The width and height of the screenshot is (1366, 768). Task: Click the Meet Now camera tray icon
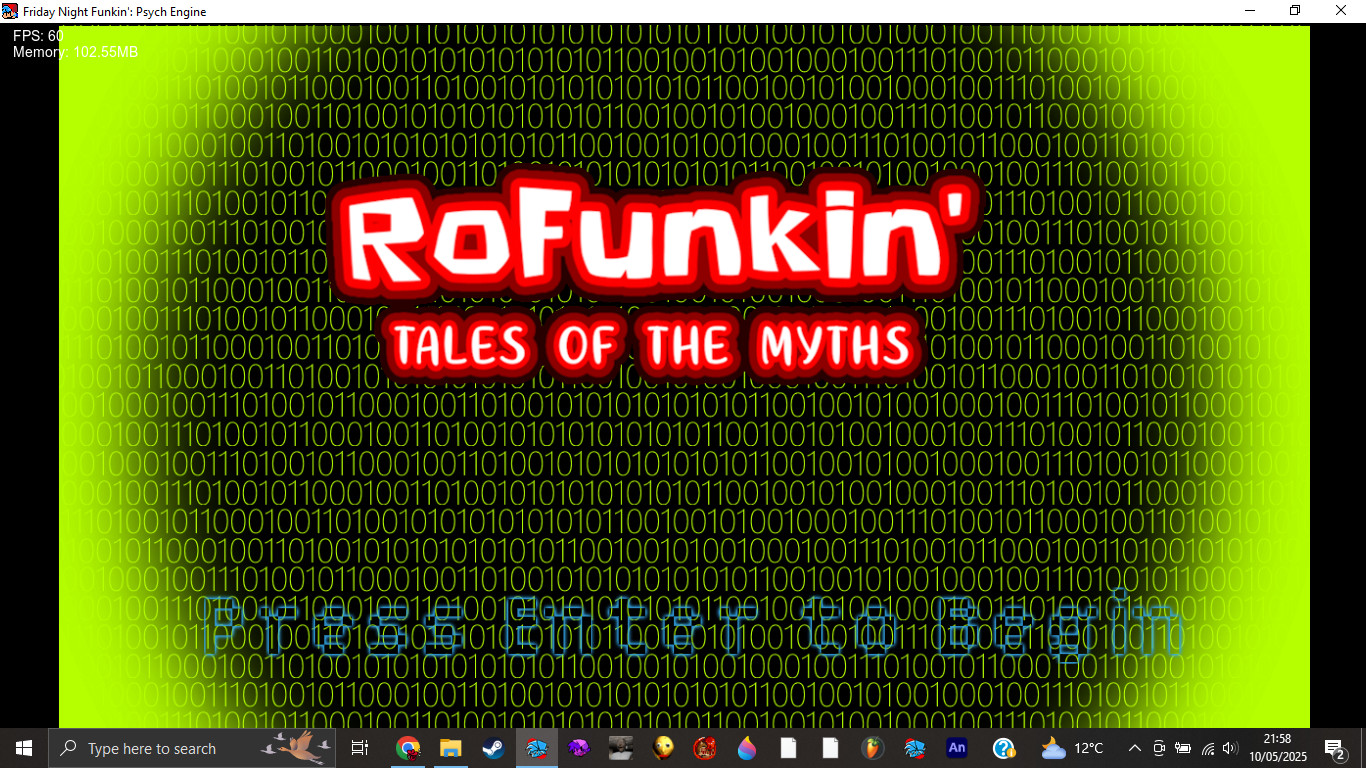coord(1159,748)
